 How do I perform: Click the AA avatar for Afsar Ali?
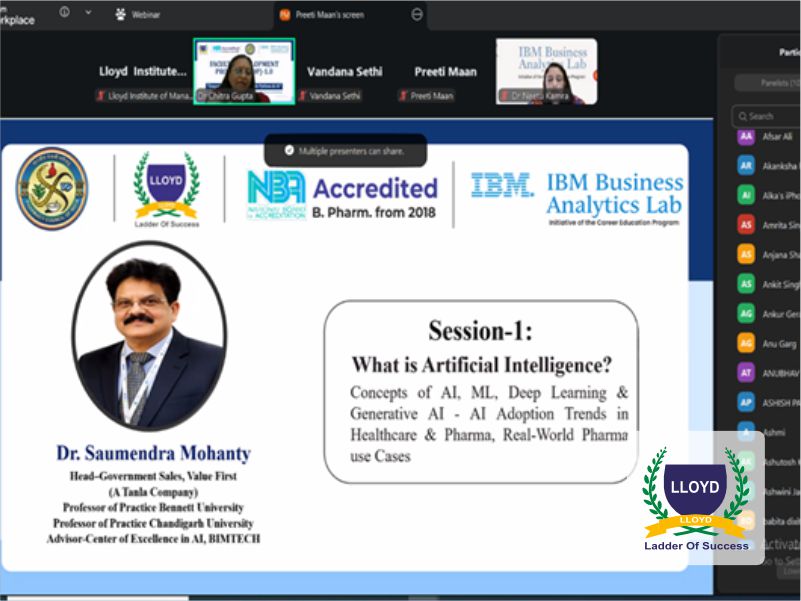click(746, 136)
